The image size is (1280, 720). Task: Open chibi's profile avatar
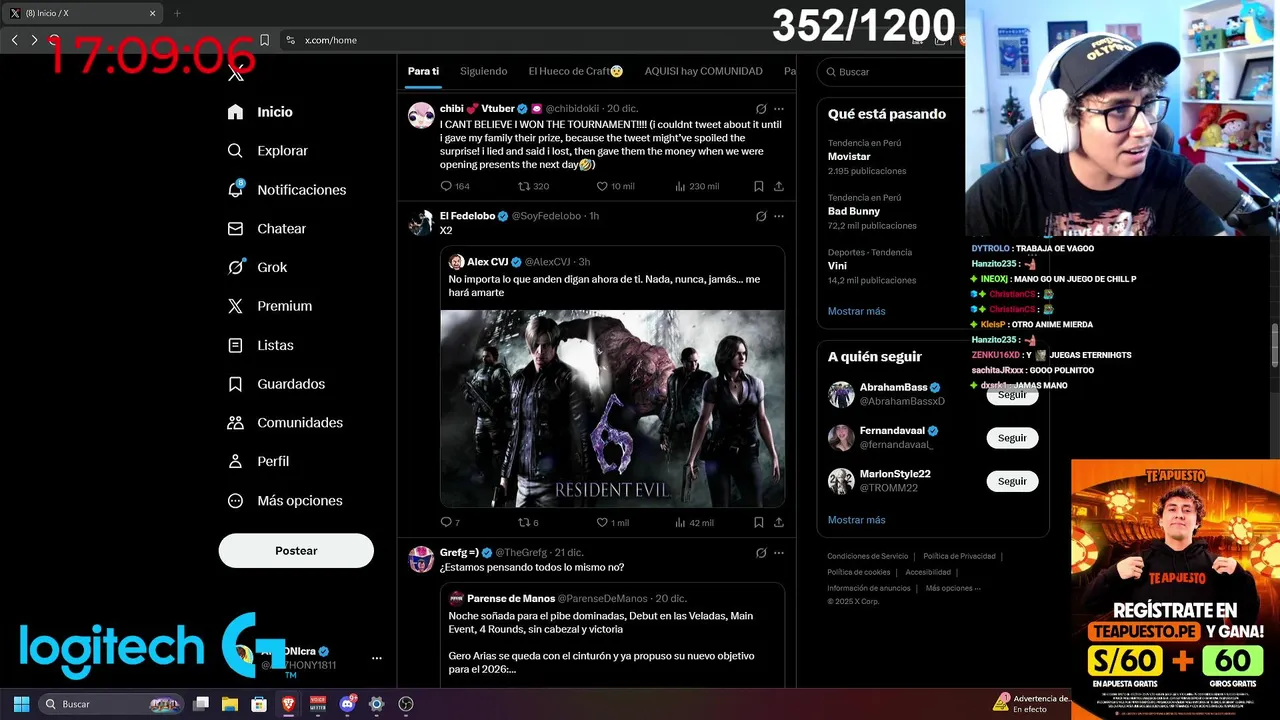(x=421, y=115)
